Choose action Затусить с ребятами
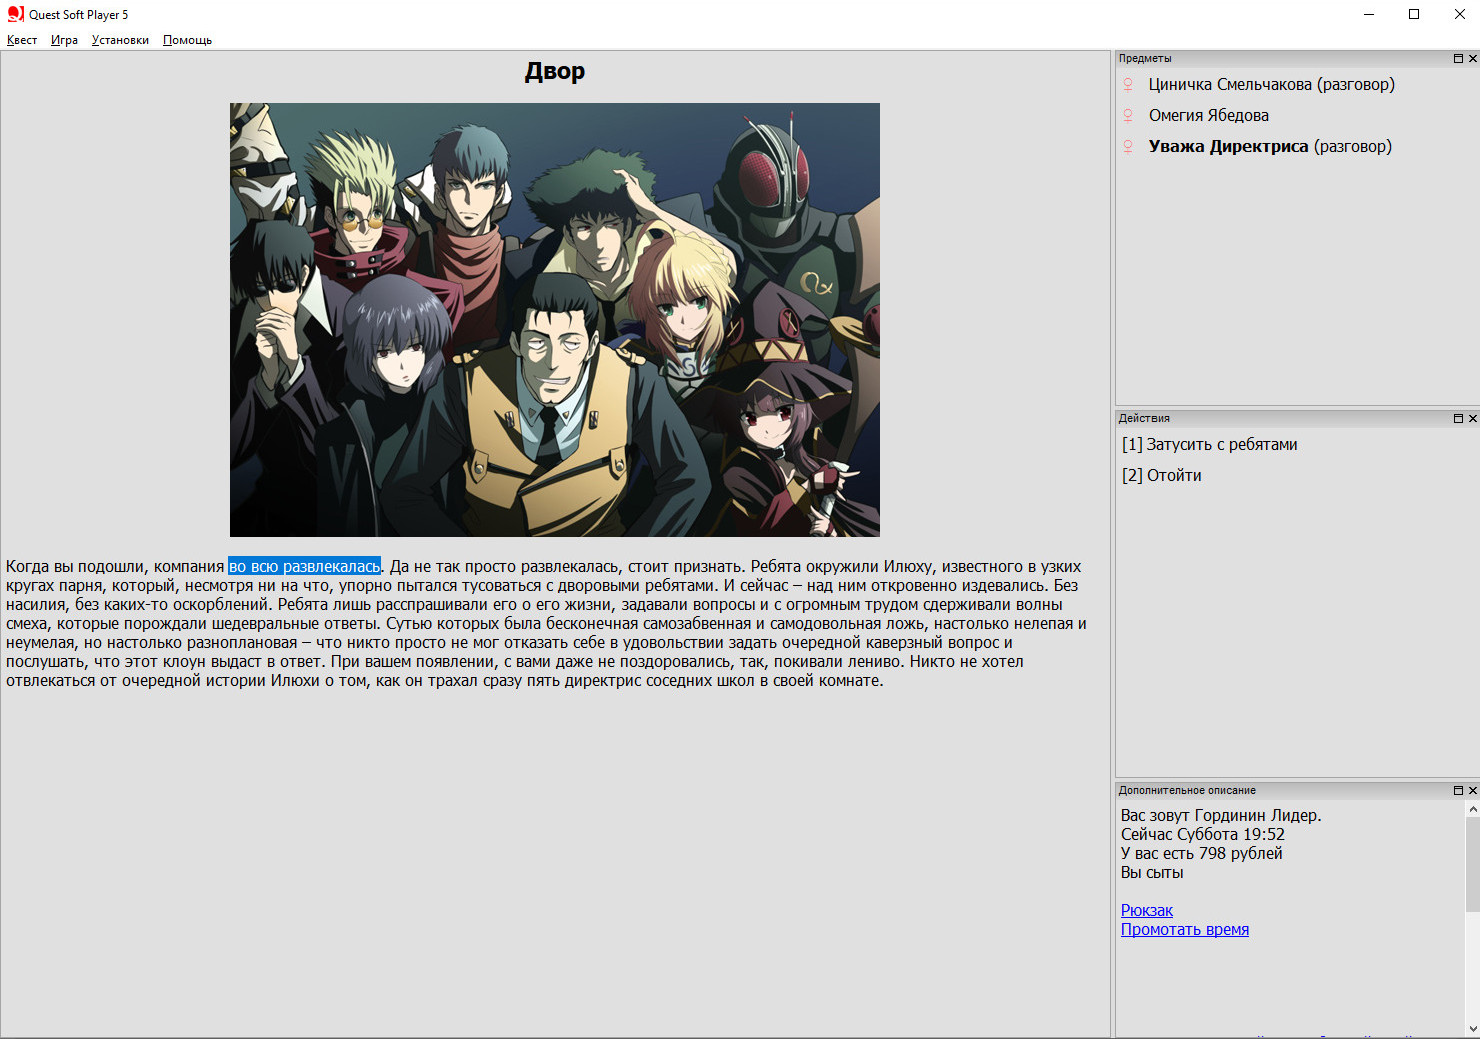 click(x=1209, y=445)
